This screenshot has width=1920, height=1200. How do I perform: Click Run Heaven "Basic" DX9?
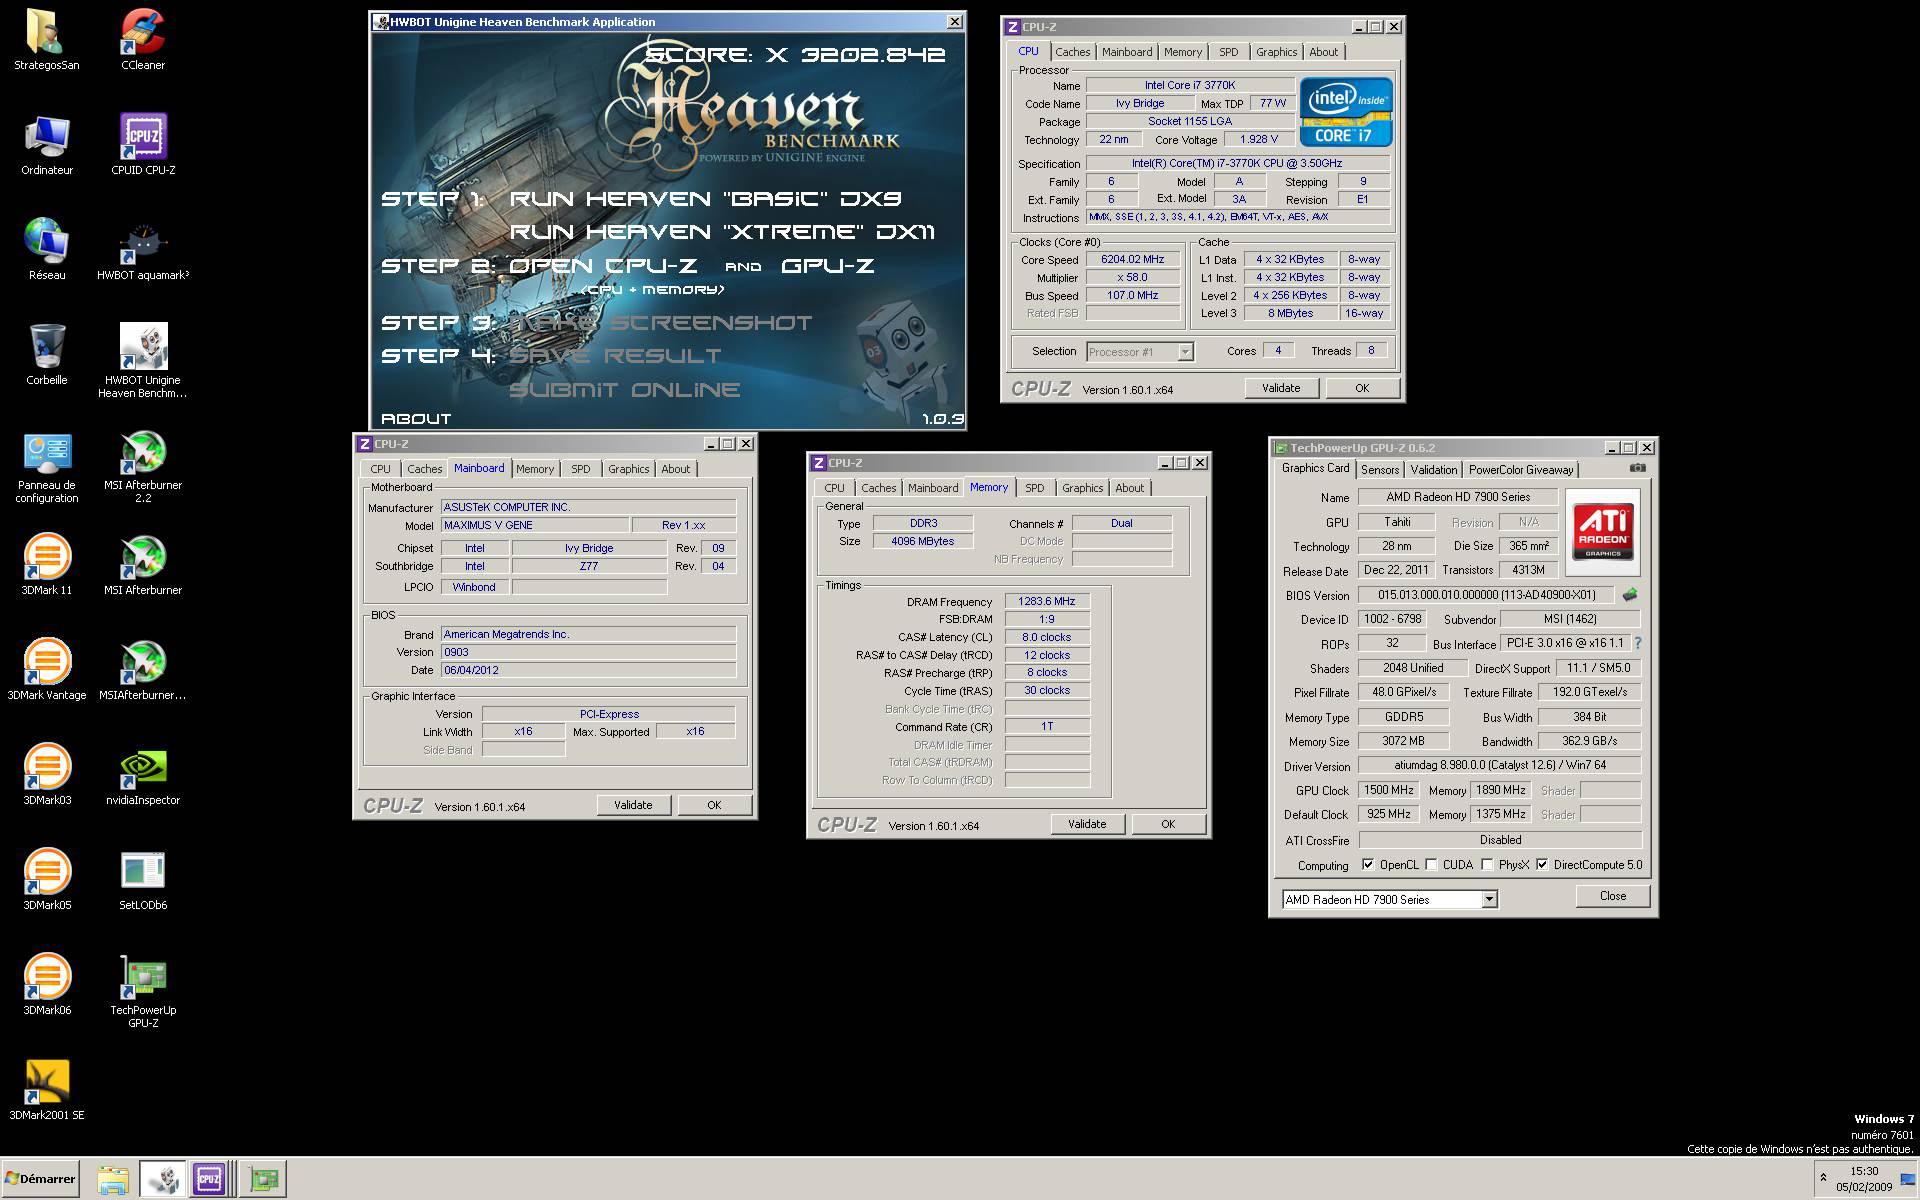pyautogui.click(x=705, y=198)
